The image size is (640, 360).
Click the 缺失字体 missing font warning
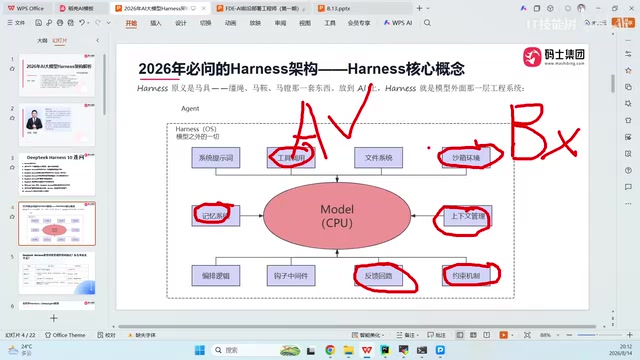click(142, 335)
